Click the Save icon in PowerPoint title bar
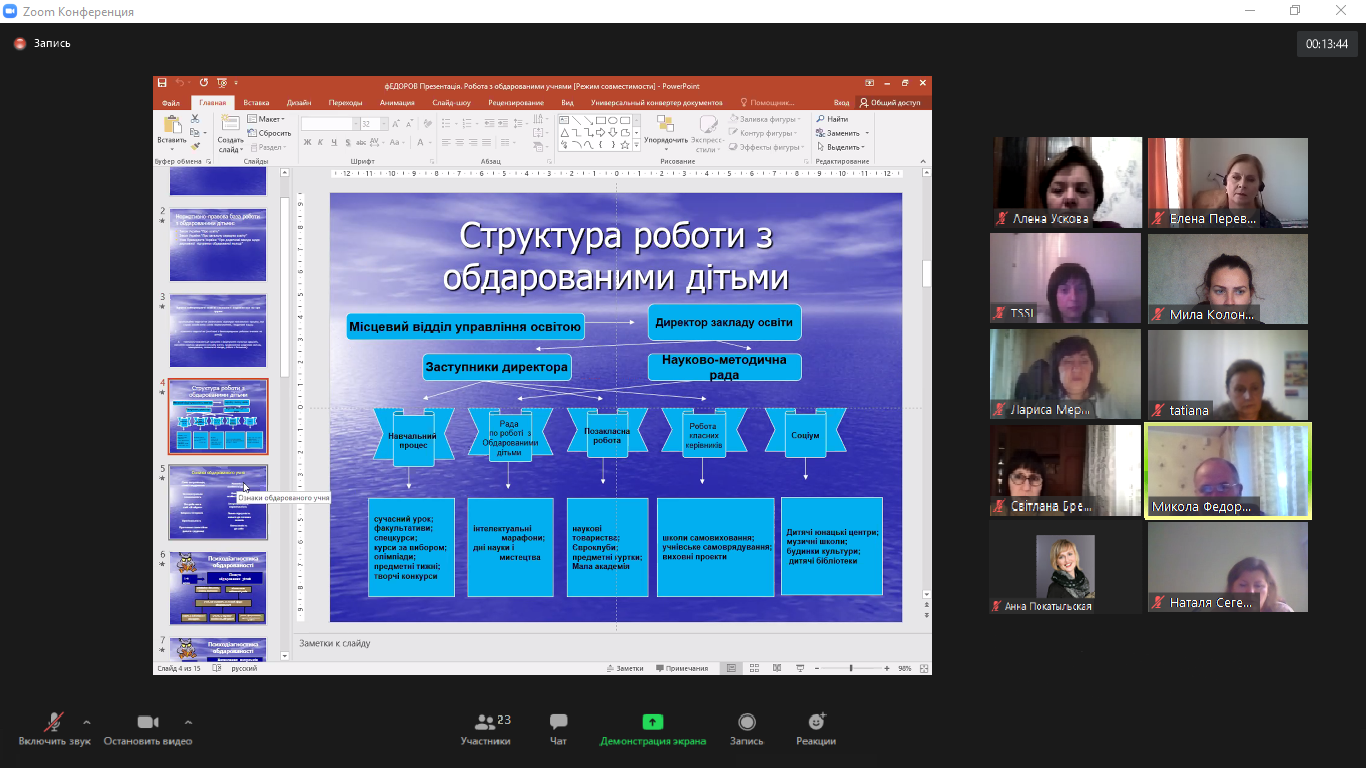 pos(163,83)
